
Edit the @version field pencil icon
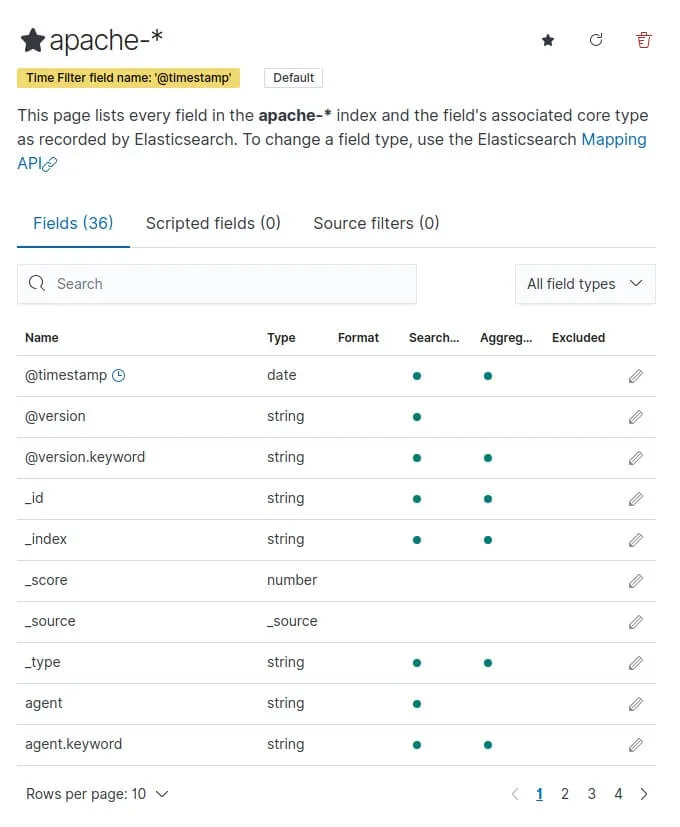click(x=636, y=417)
